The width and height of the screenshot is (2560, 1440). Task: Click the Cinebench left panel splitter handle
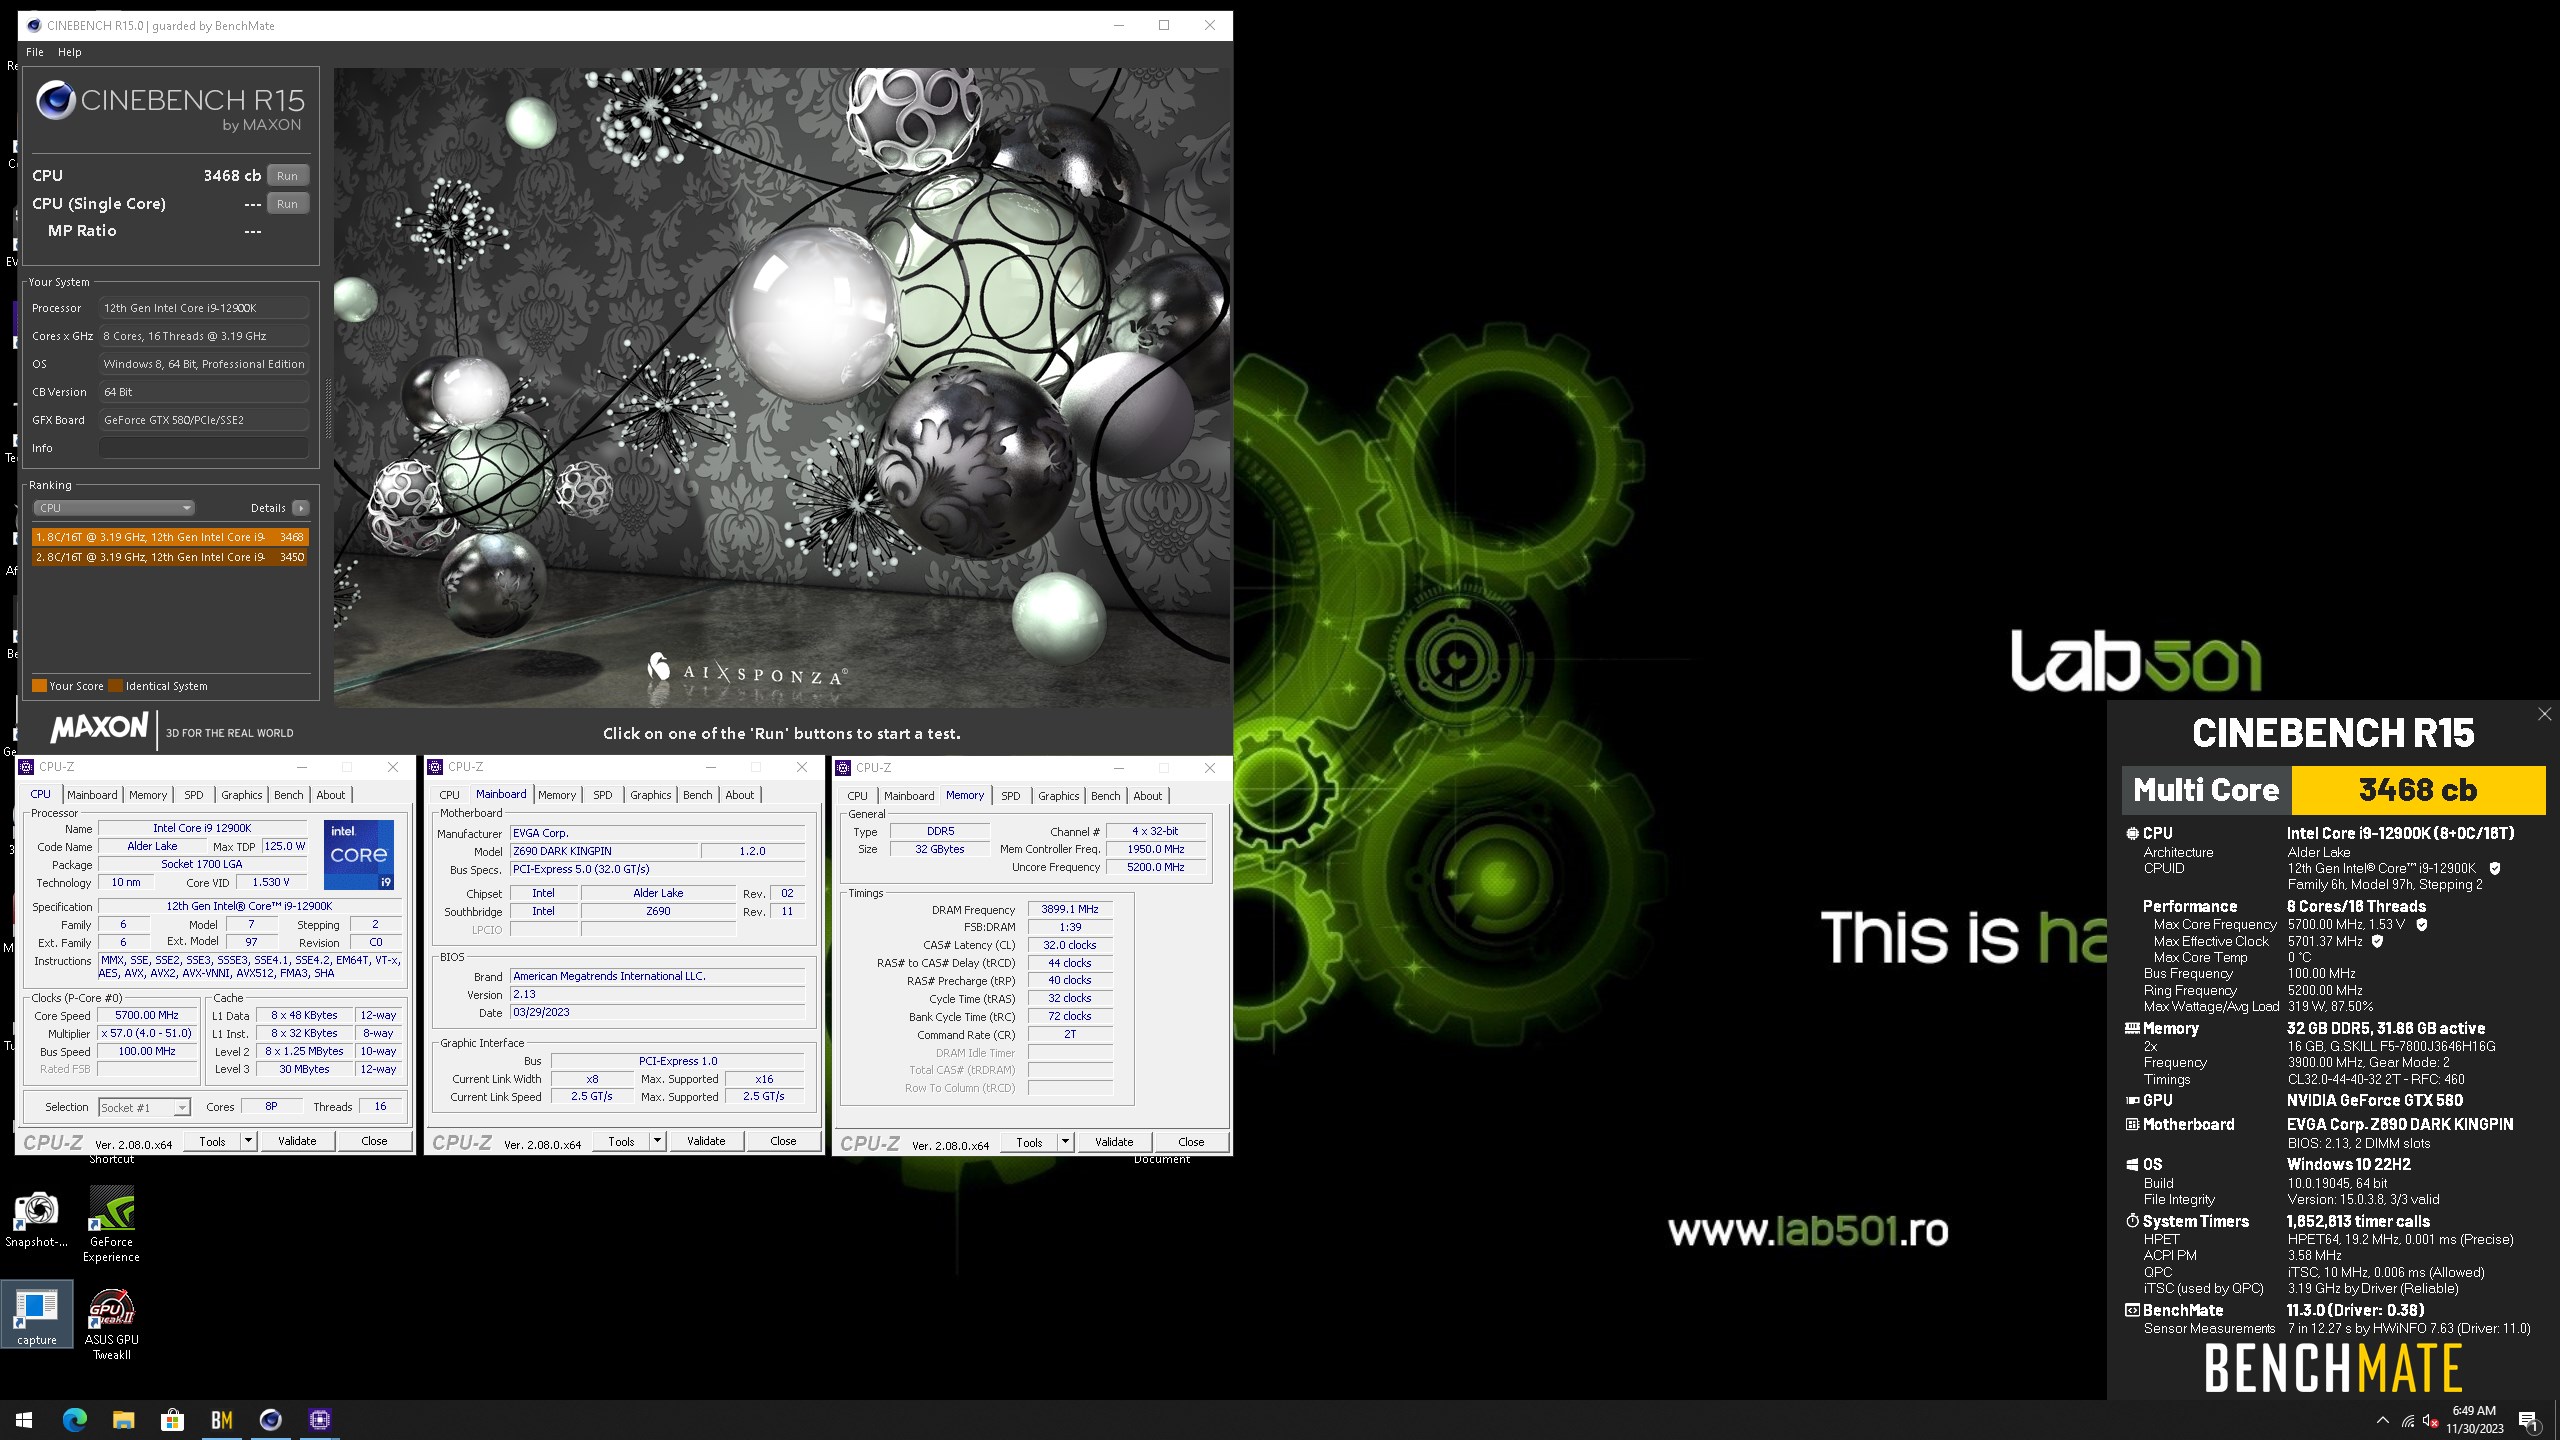pyautogui.click(x=328, y=408)
